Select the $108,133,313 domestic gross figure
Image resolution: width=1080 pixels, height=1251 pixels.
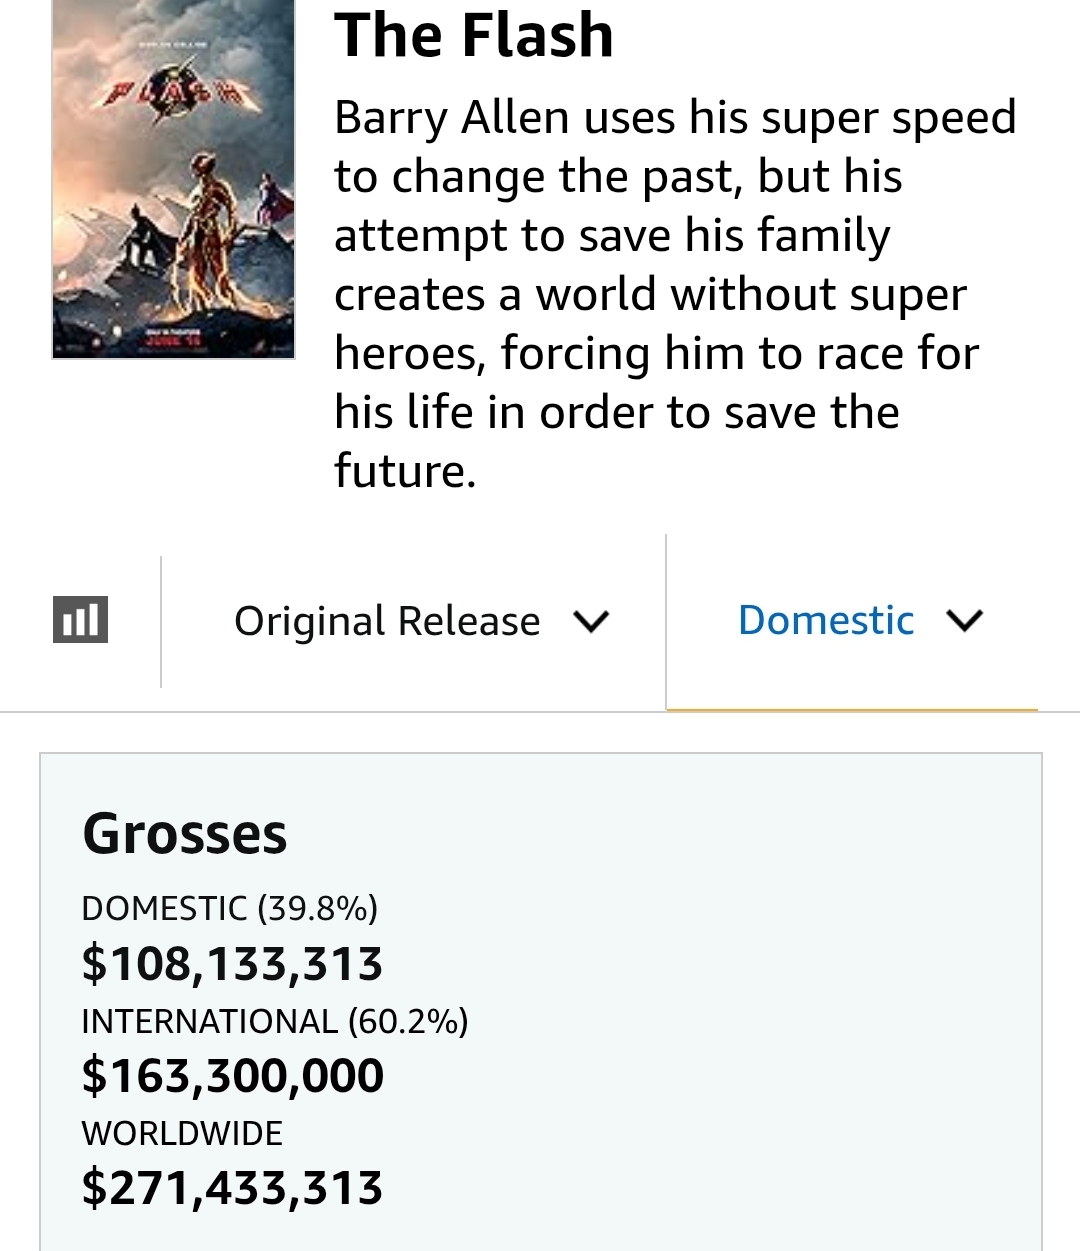click(232, 964)
